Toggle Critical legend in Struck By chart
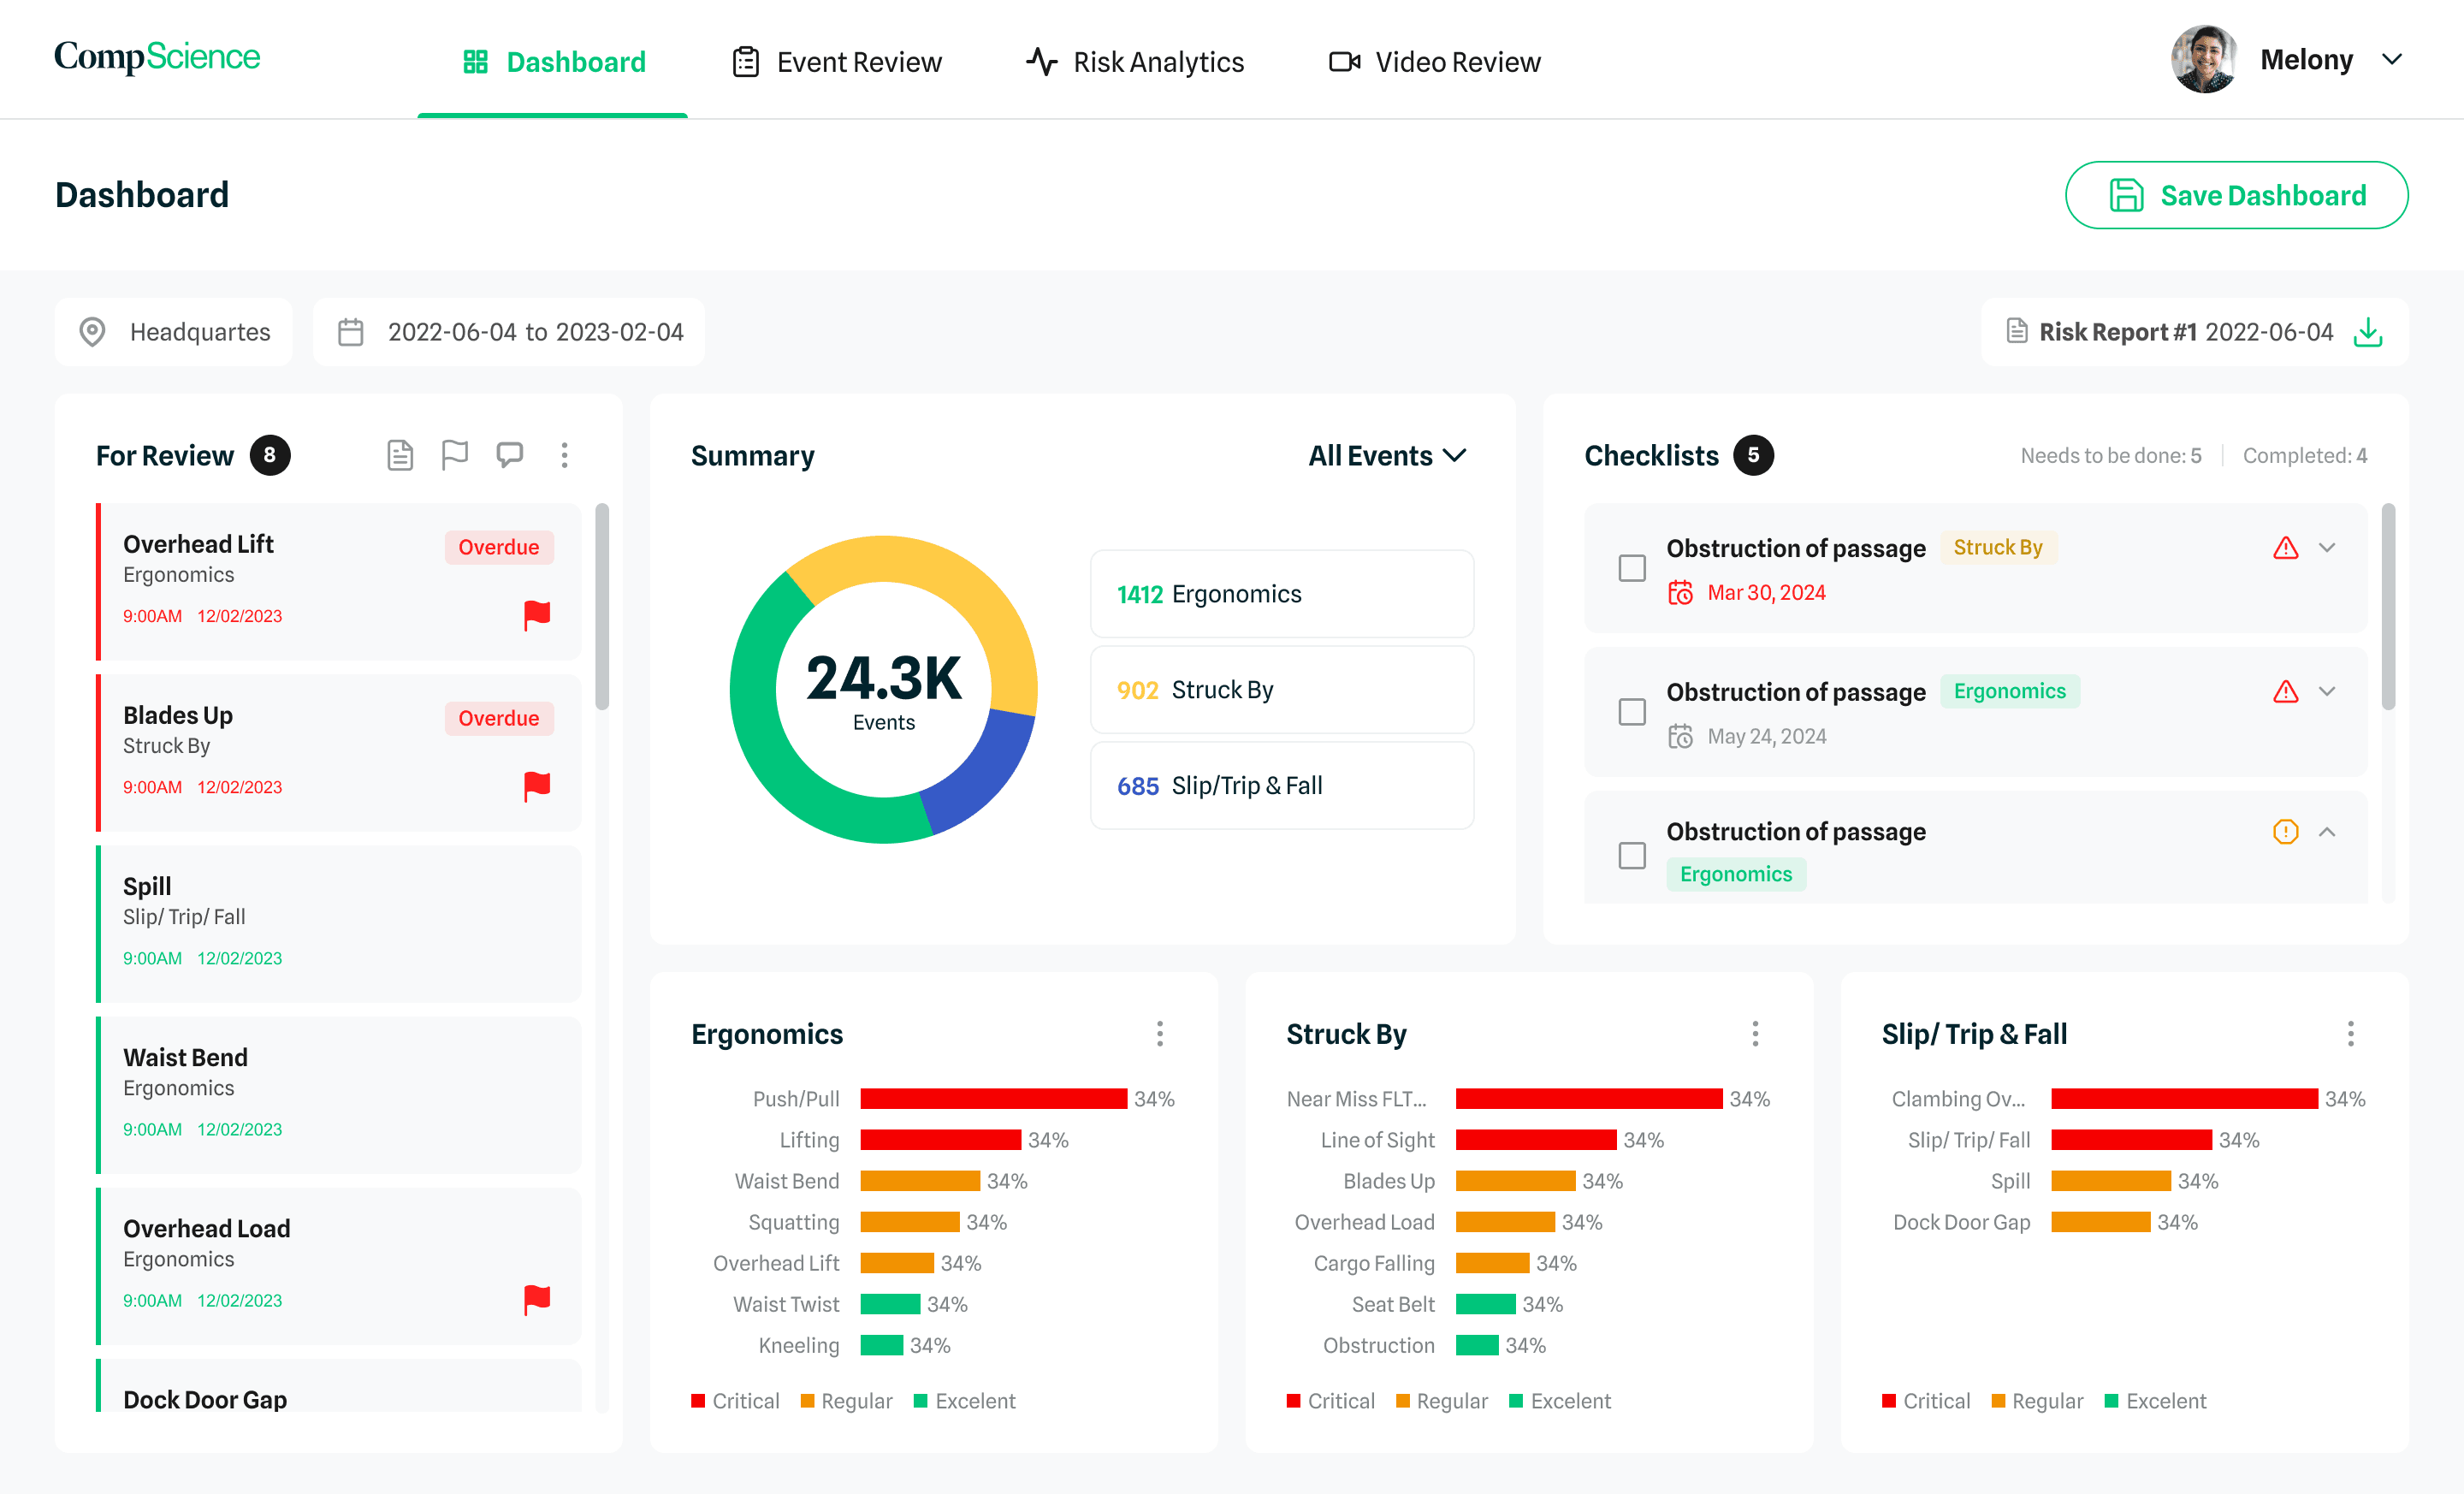 coord(1330,1401)
